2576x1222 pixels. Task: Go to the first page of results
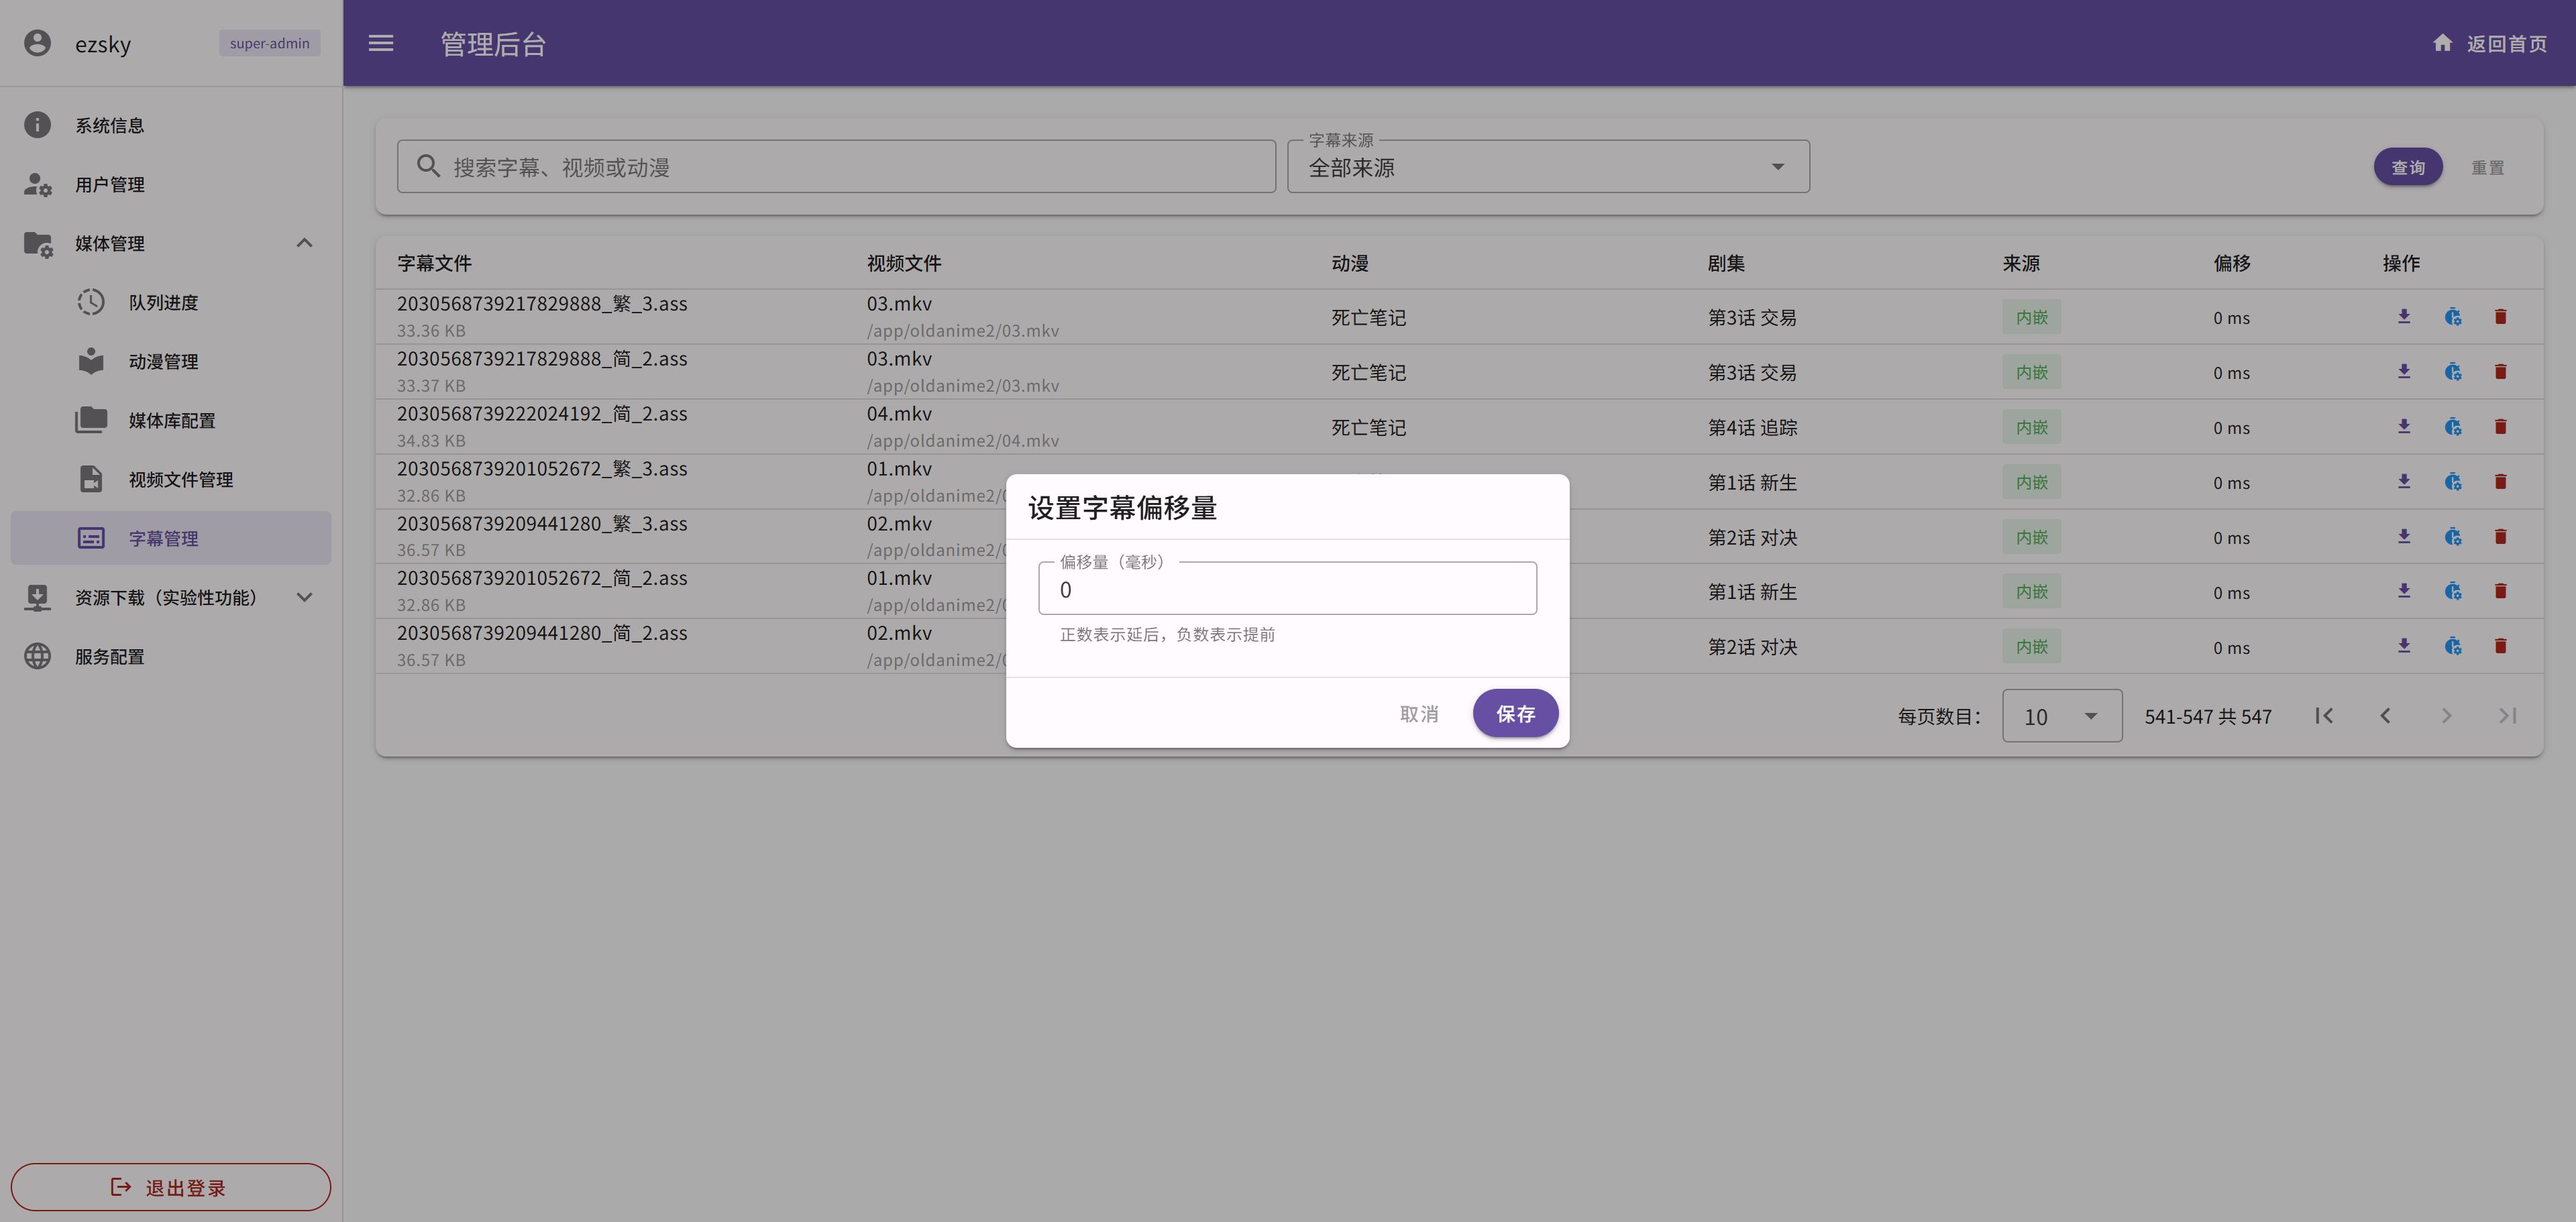pyautogui.click(x=2324, y=716)
